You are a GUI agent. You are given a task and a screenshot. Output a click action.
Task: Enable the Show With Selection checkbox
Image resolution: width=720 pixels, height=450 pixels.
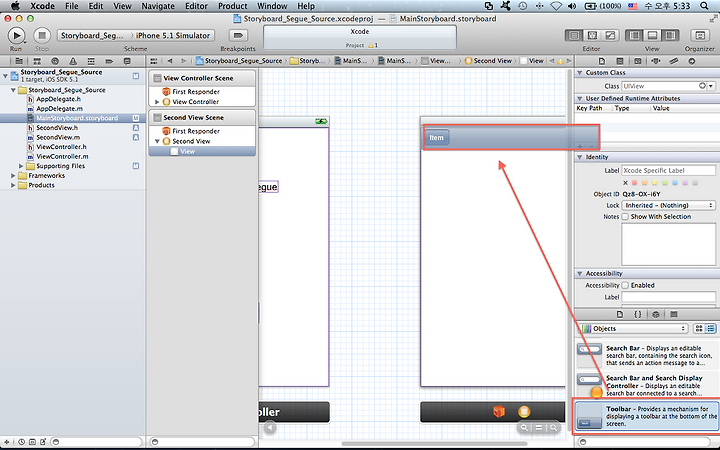(625, 217)
